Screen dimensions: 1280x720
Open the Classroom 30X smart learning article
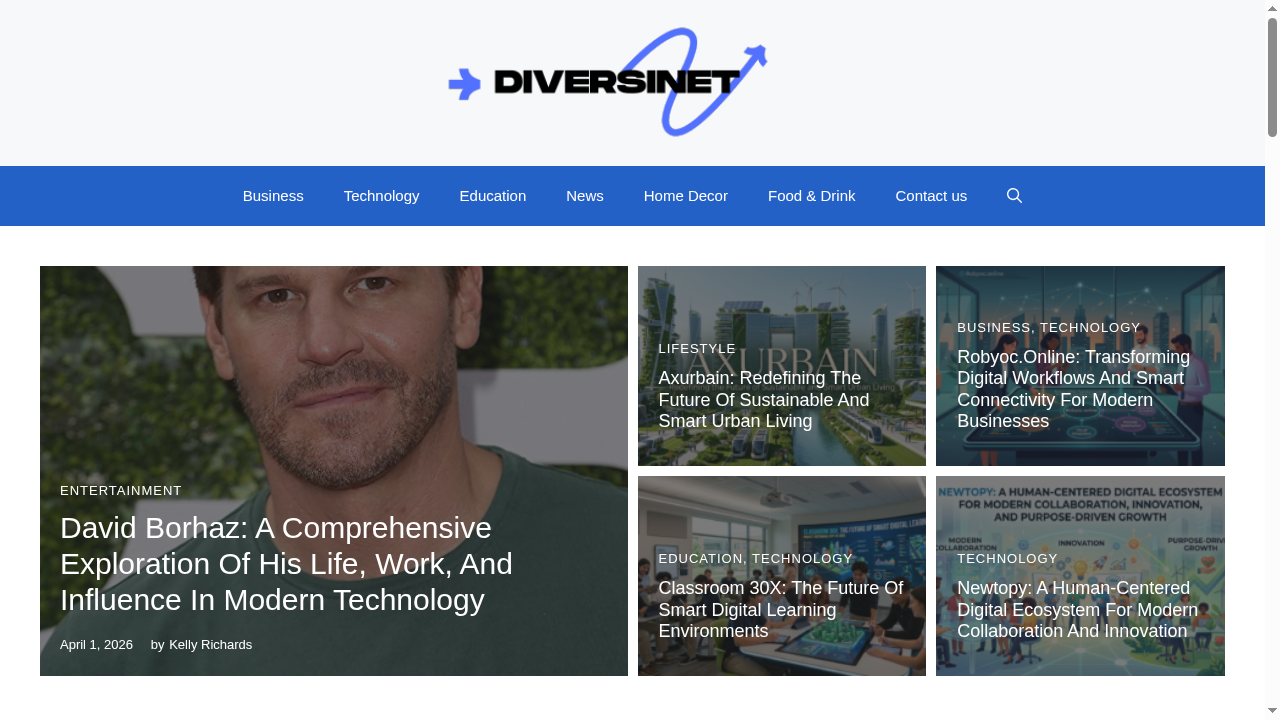780,609
